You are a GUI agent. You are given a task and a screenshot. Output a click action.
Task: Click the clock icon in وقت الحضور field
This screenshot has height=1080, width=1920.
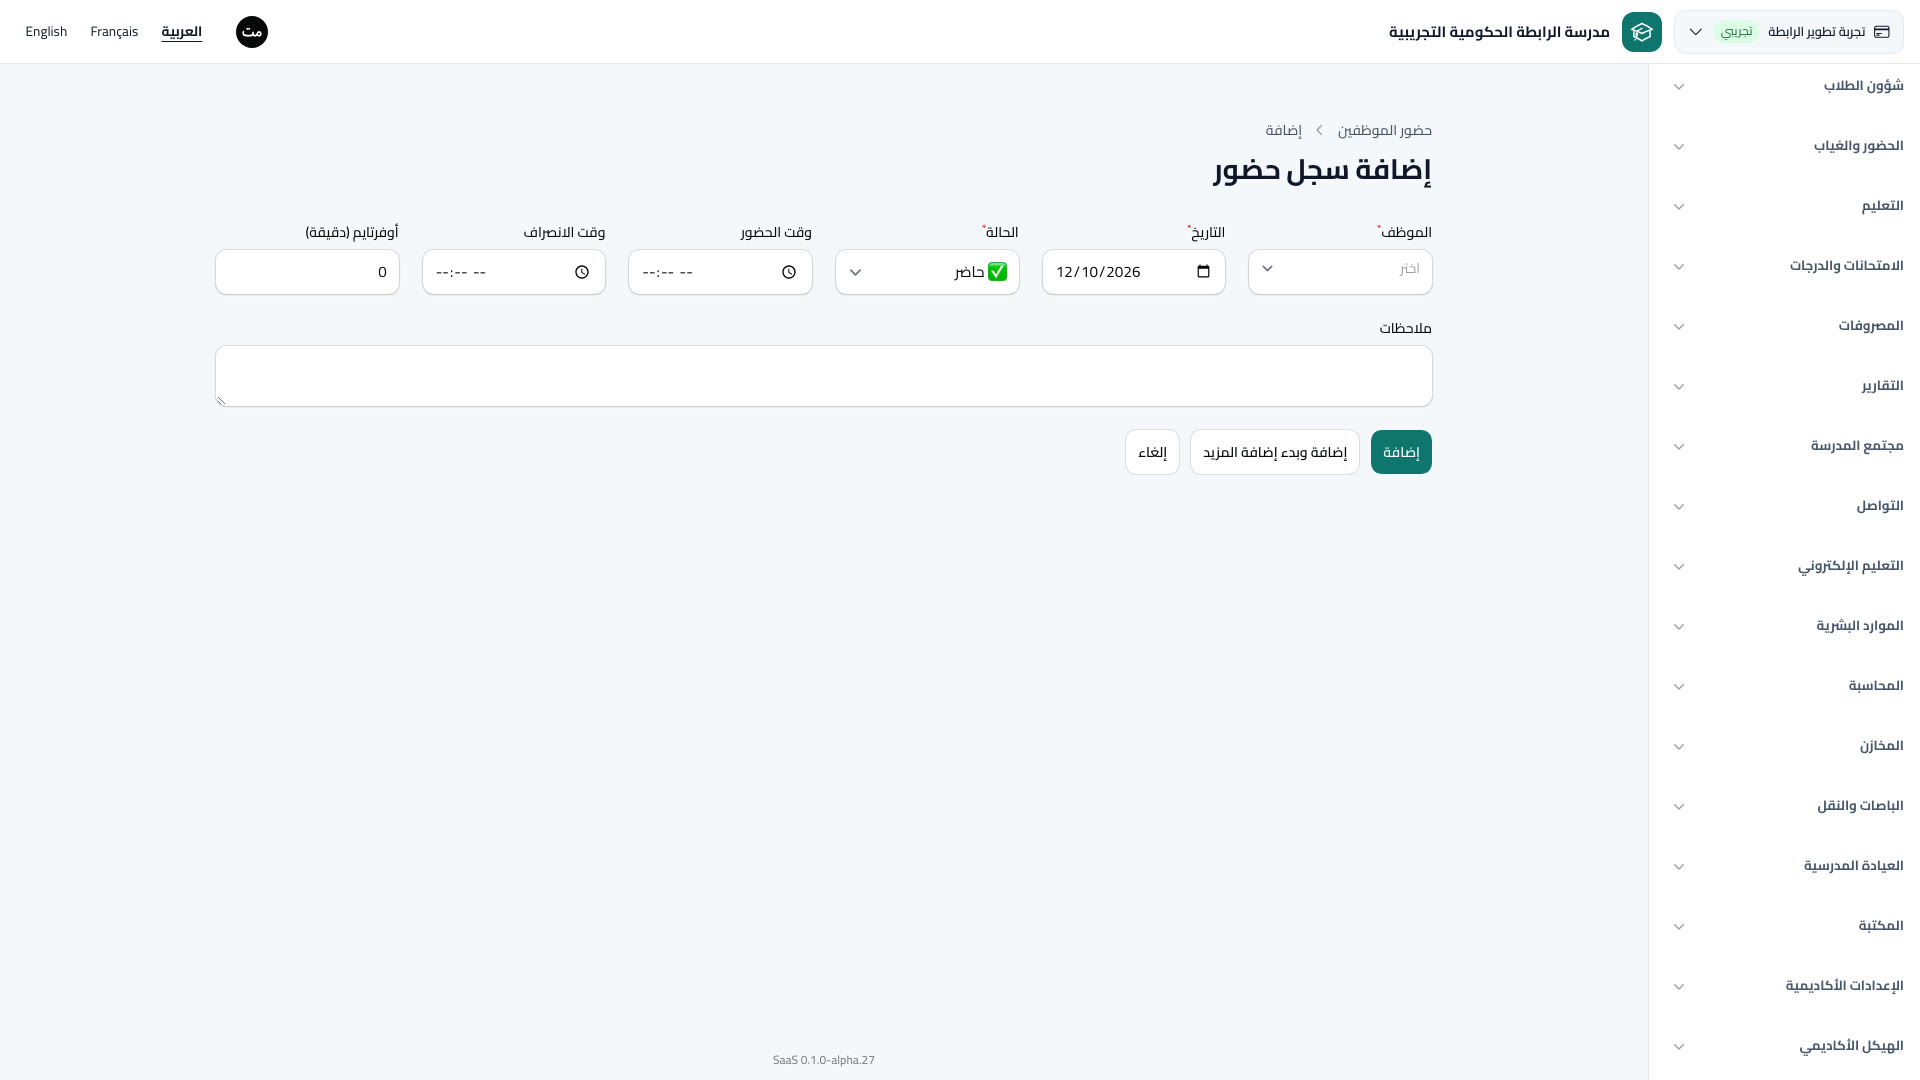click(x=789, y=272)
